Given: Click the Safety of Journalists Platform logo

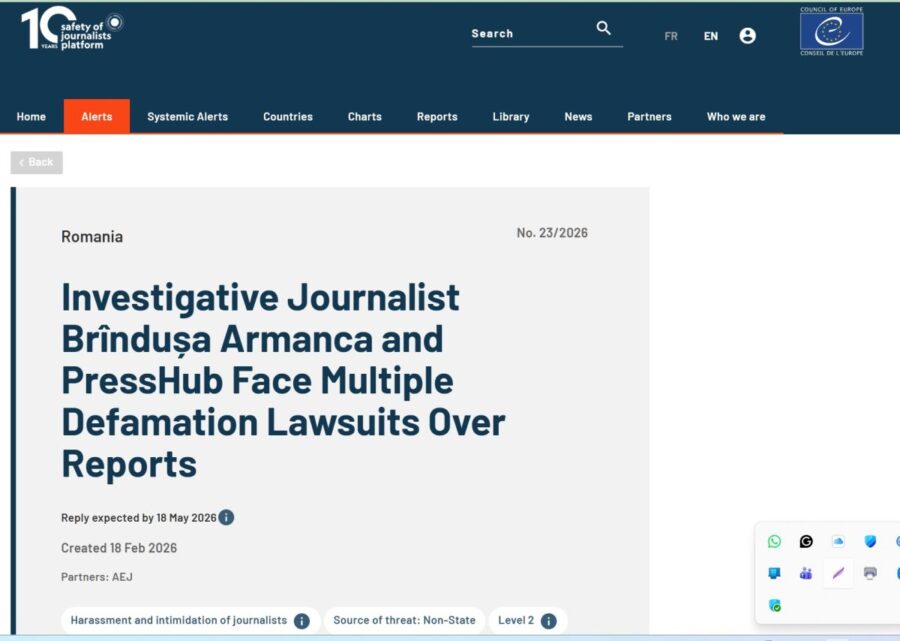Looking at the screenshot, I should click(72, 31).
